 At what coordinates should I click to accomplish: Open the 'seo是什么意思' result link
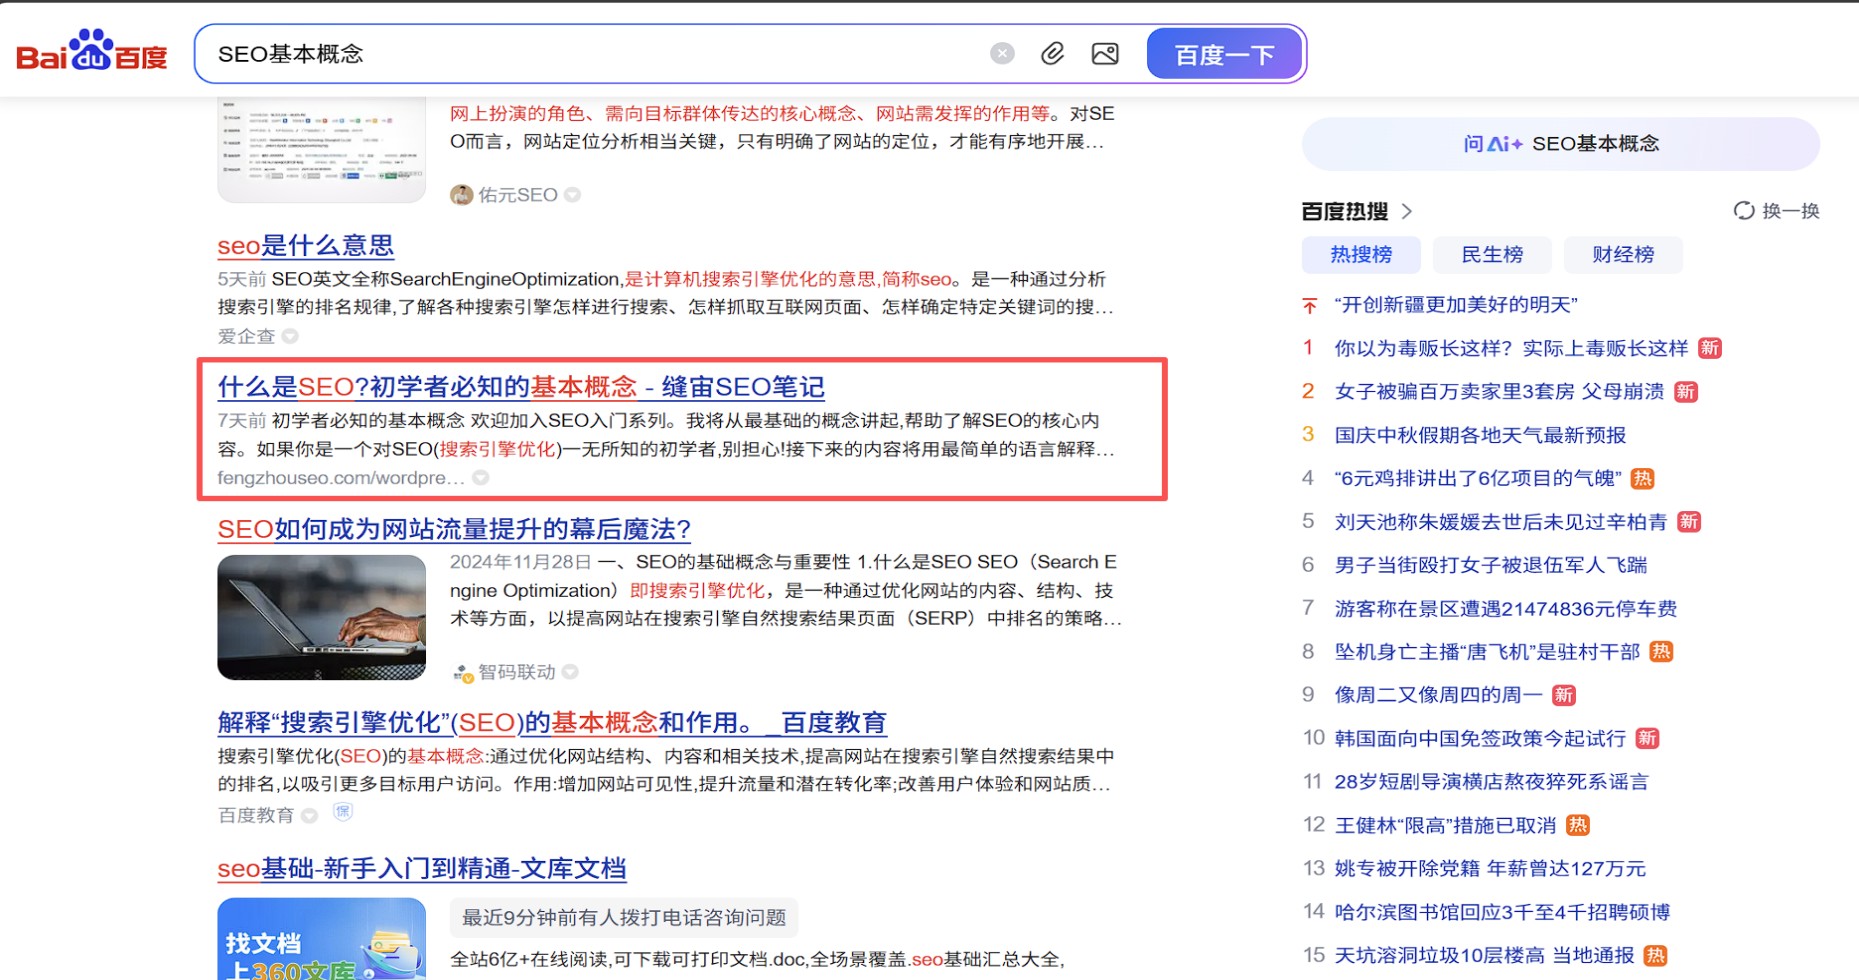pyautogui.click(x=306, y=245)
